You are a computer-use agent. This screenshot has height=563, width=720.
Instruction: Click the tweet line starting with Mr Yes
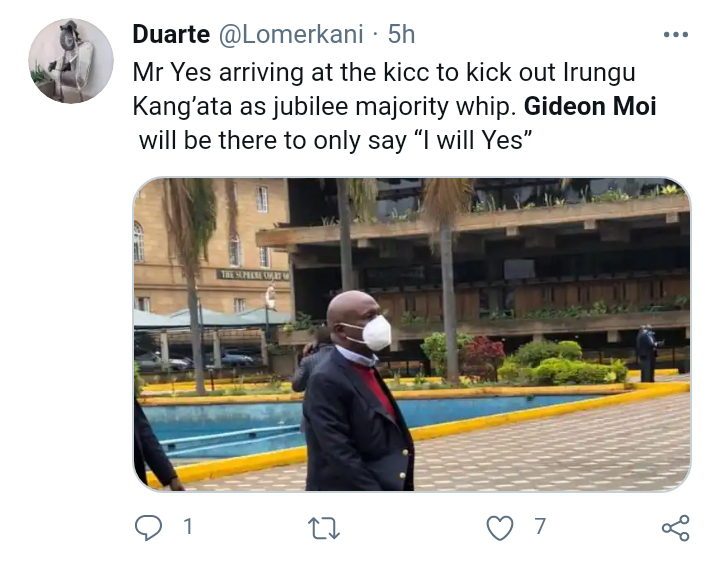384,73
